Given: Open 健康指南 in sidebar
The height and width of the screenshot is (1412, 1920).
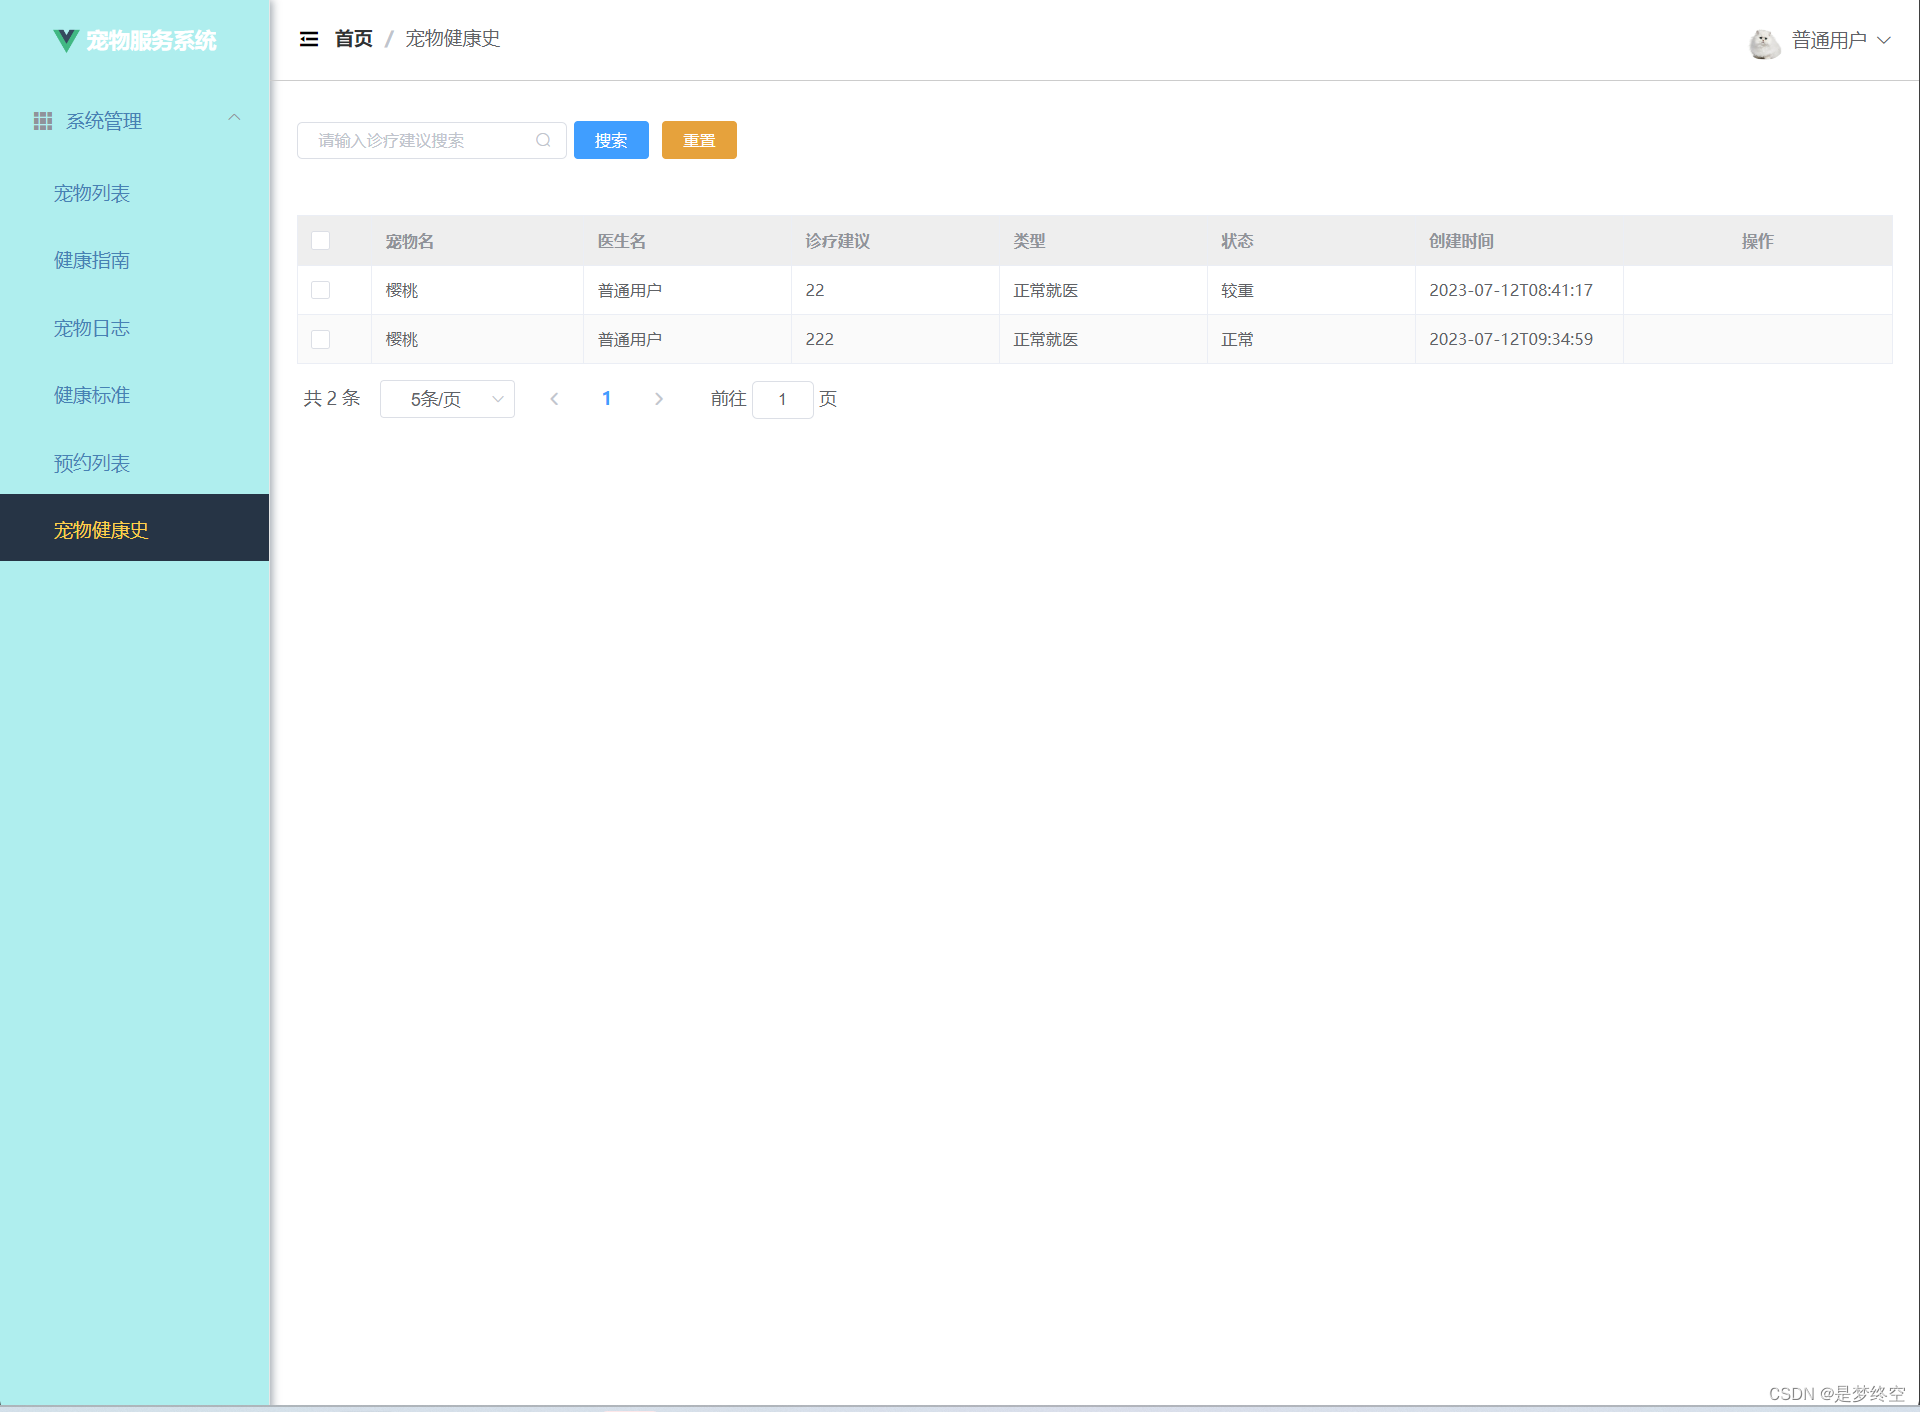Looking at the screenshot, I should 92,260.
